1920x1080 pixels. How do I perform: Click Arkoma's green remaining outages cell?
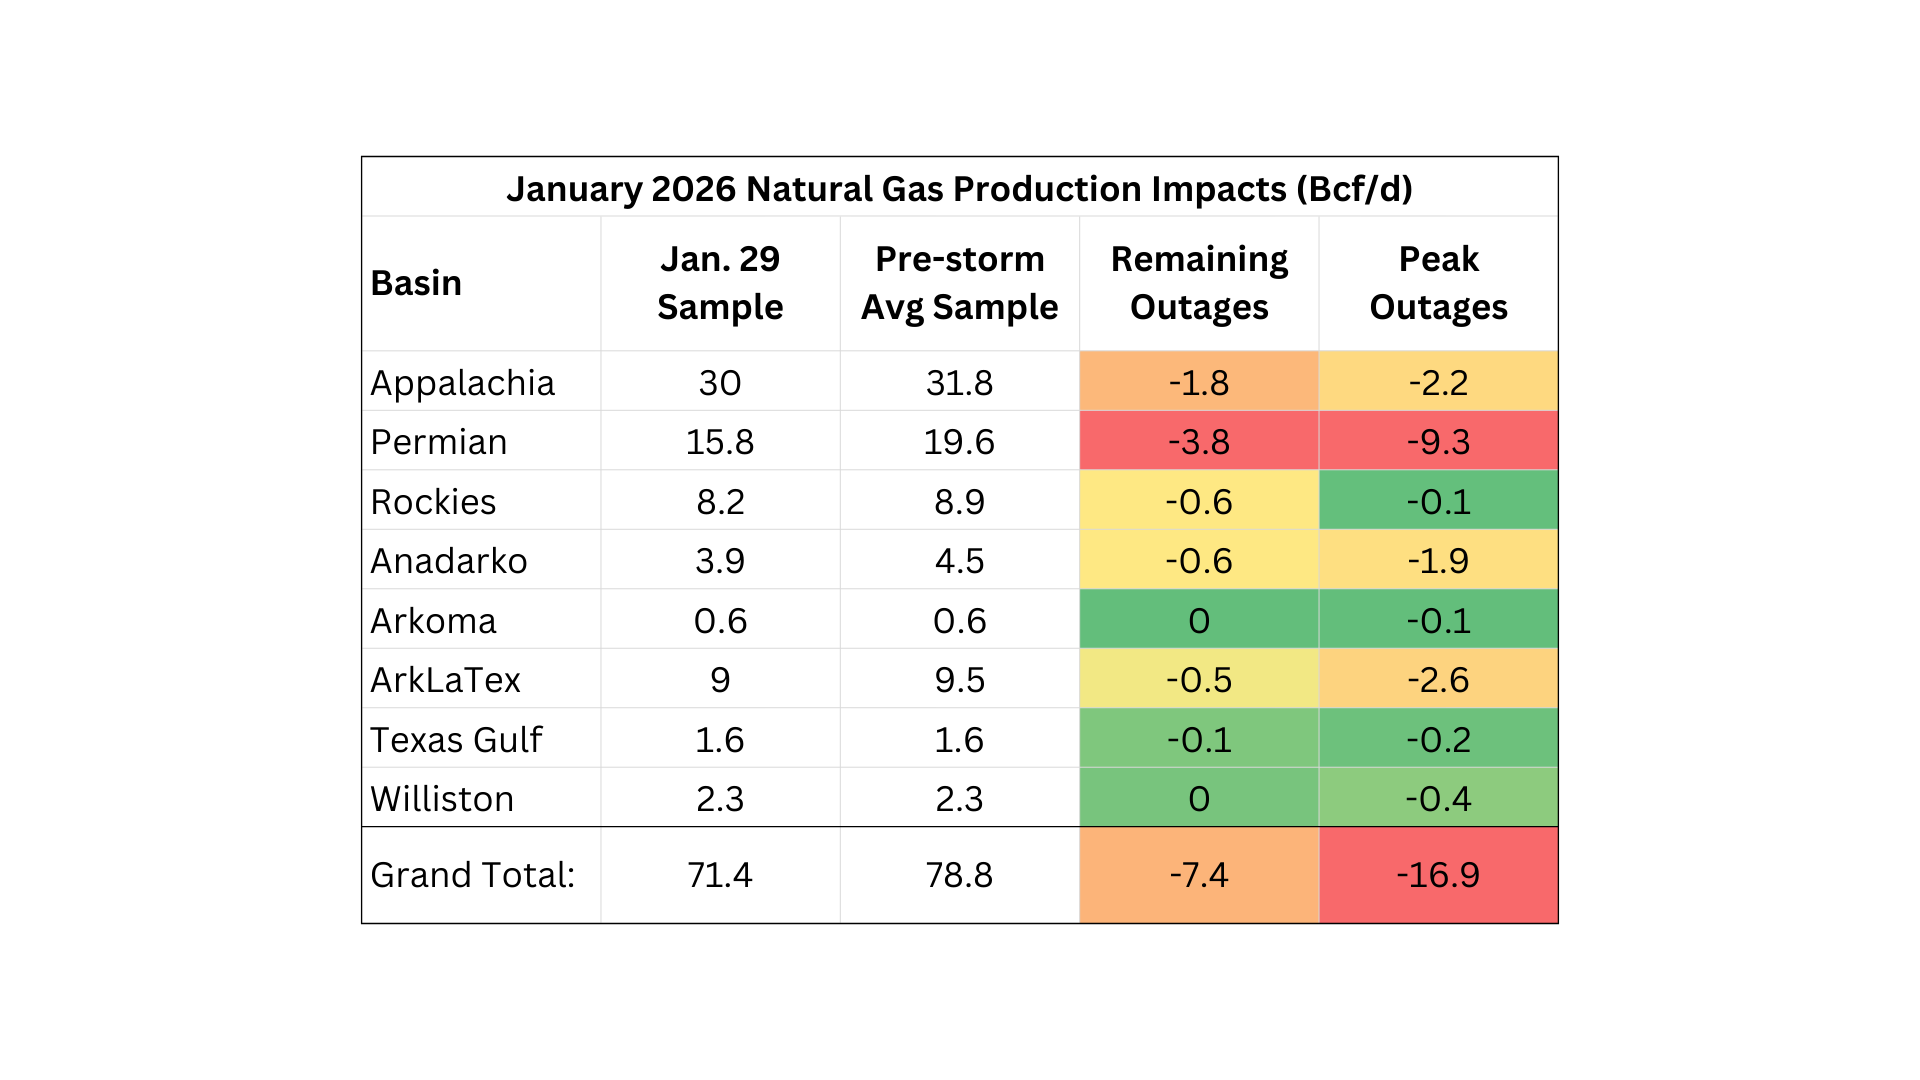1199,621
